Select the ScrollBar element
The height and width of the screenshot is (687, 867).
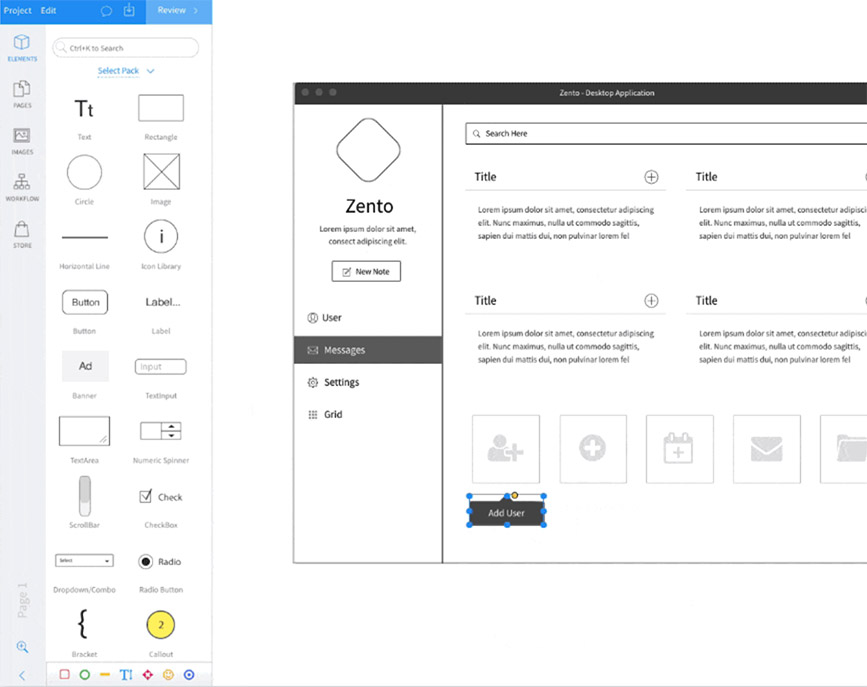[x=84, y=497]
